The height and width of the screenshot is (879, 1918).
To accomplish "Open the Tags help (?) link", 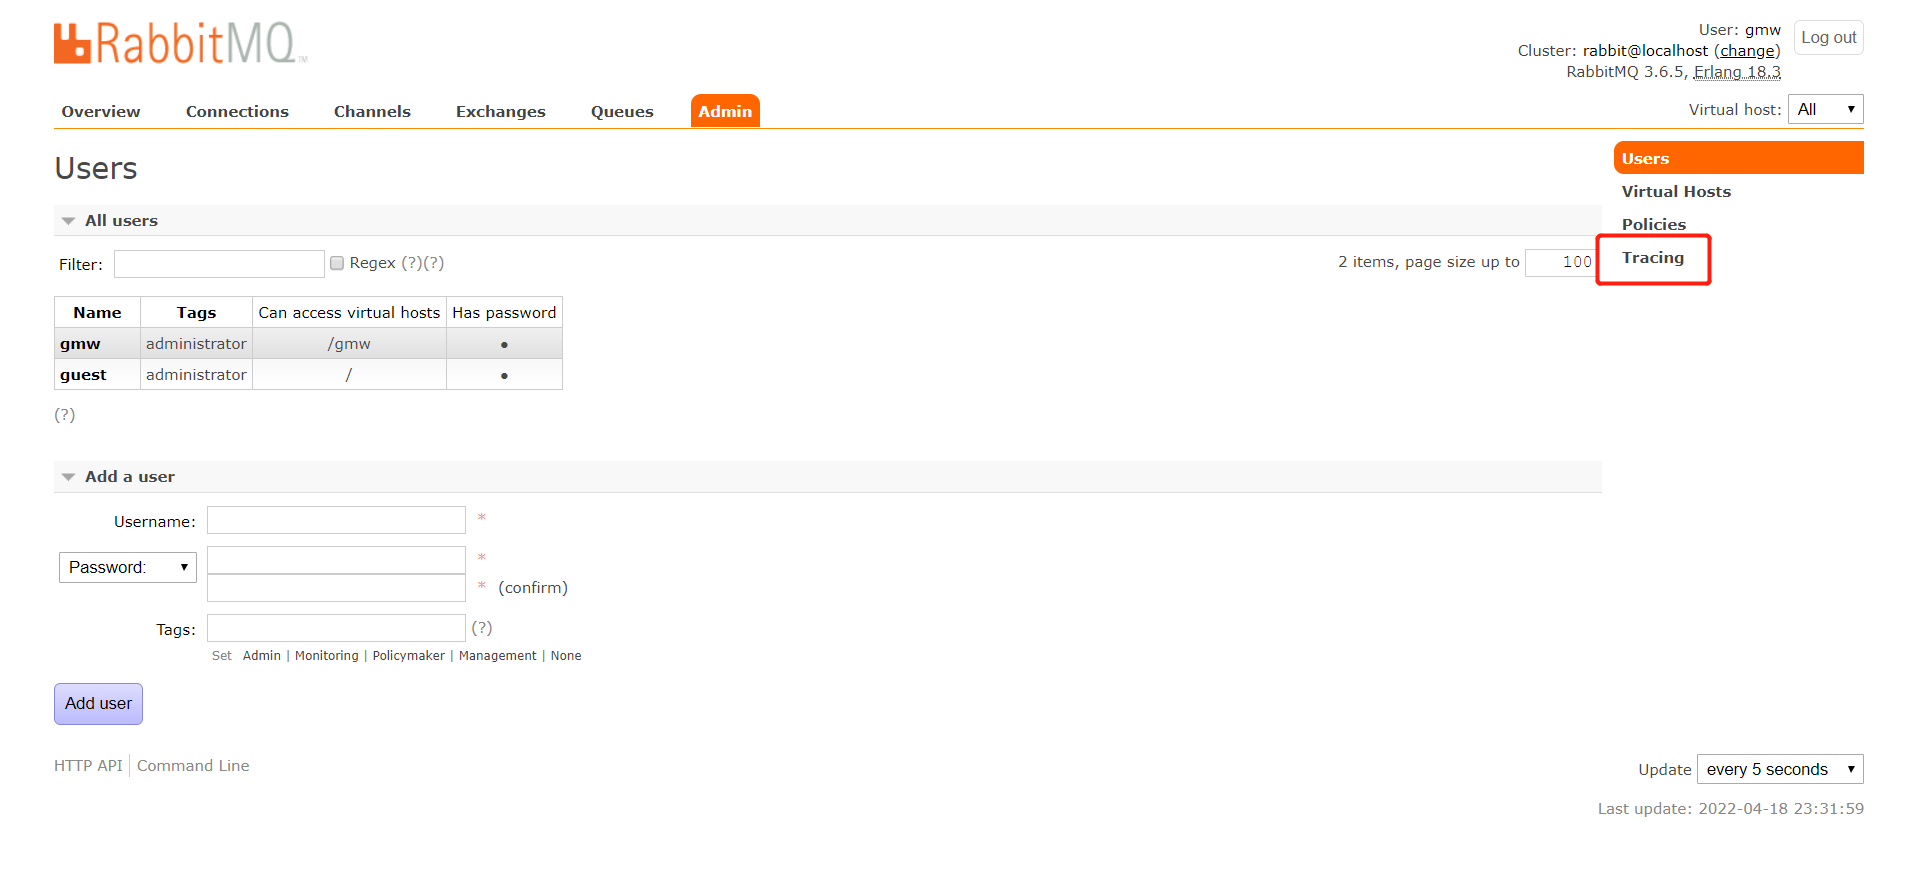I will [482, 628].
